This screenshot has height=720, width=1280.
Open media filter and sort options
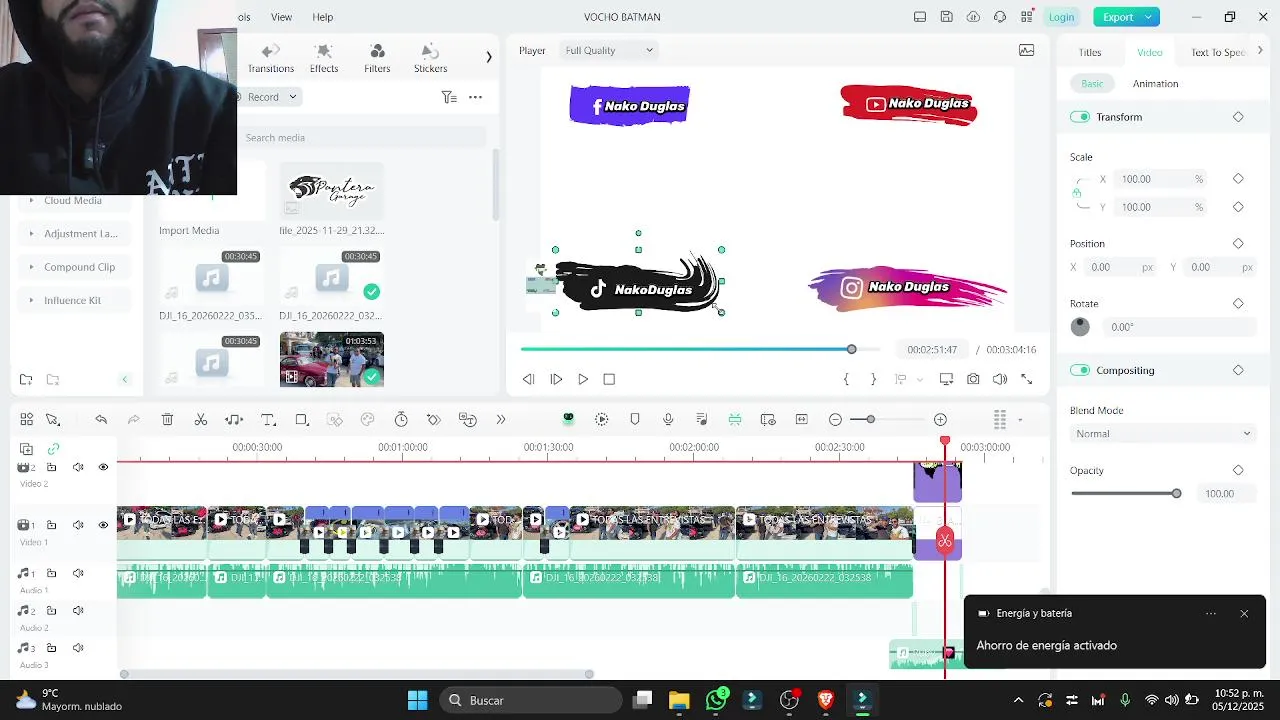pos(449,97)
